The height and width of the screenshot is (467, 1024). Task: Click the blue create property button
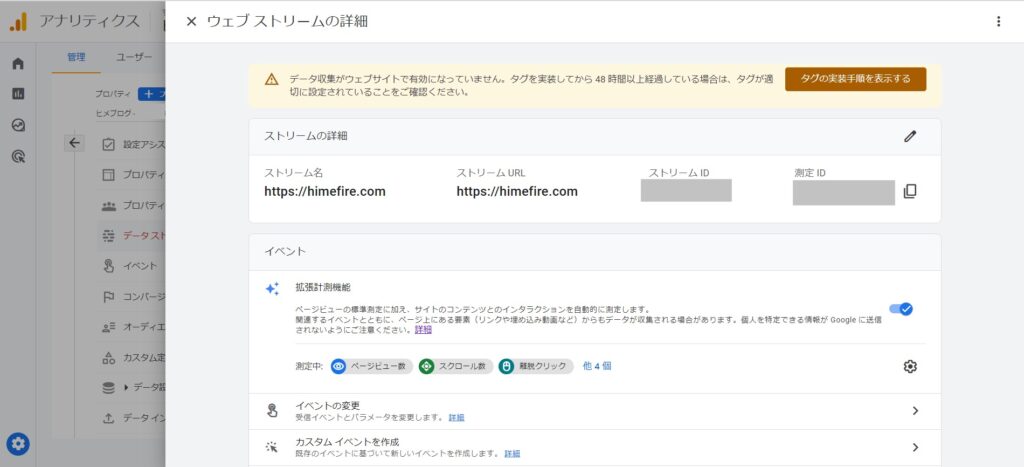pos(152,94)
